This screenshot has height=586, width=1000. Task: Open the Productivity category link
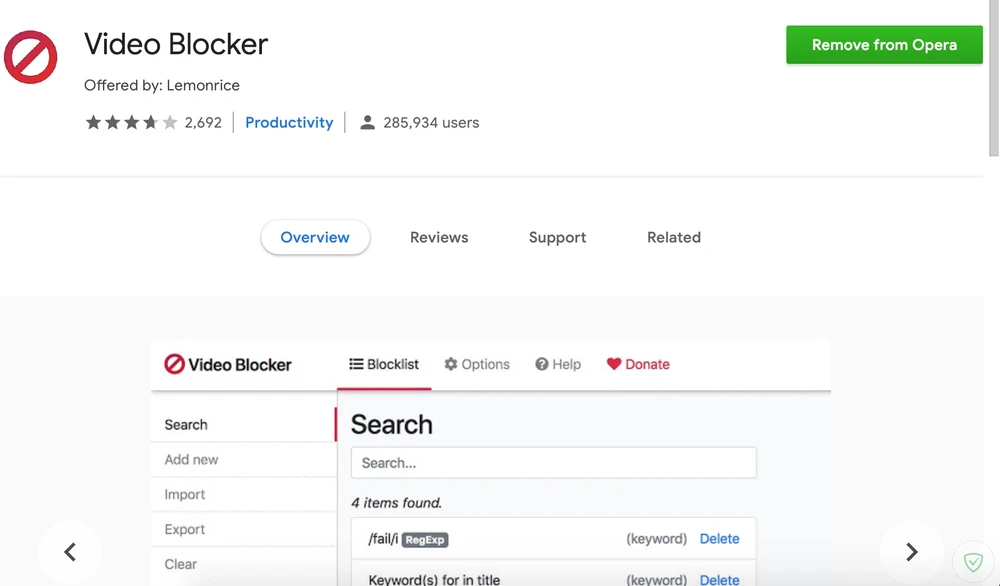[289, 123]
